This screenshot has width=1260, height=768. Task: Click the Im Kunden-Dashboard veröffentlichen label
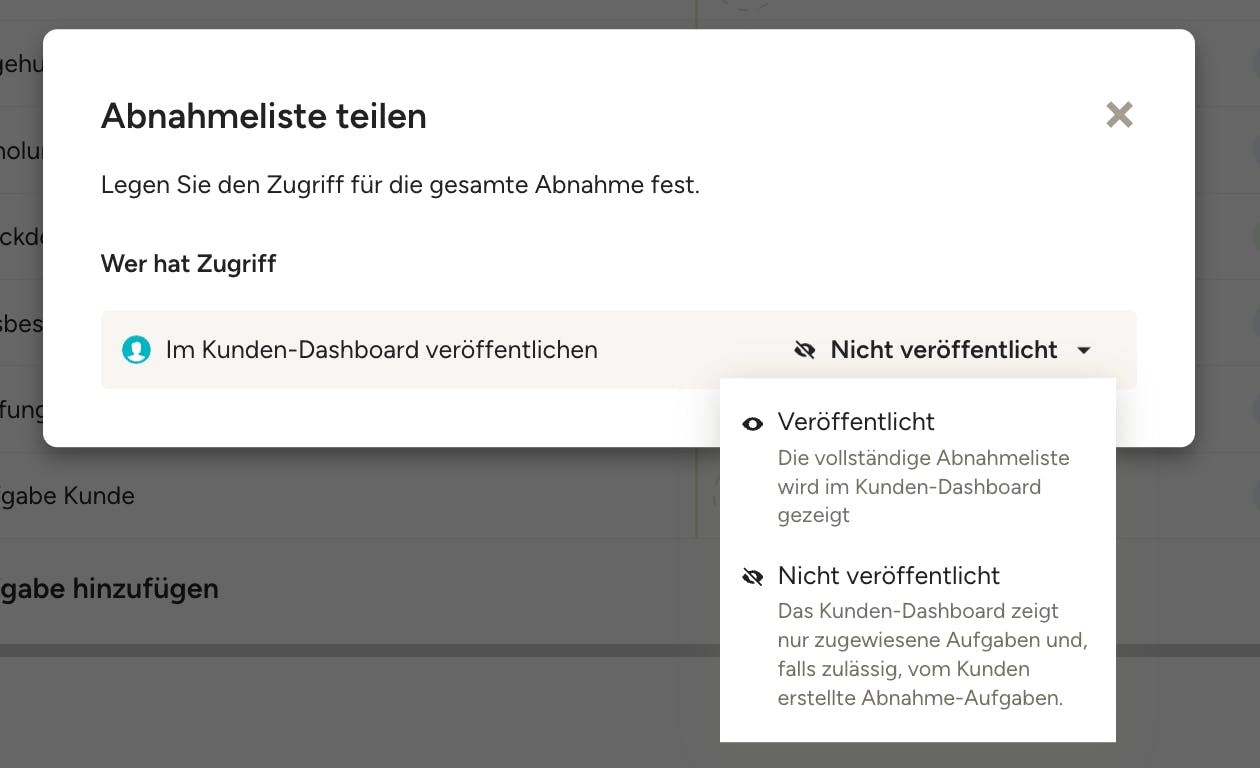[x=381, y=350]
